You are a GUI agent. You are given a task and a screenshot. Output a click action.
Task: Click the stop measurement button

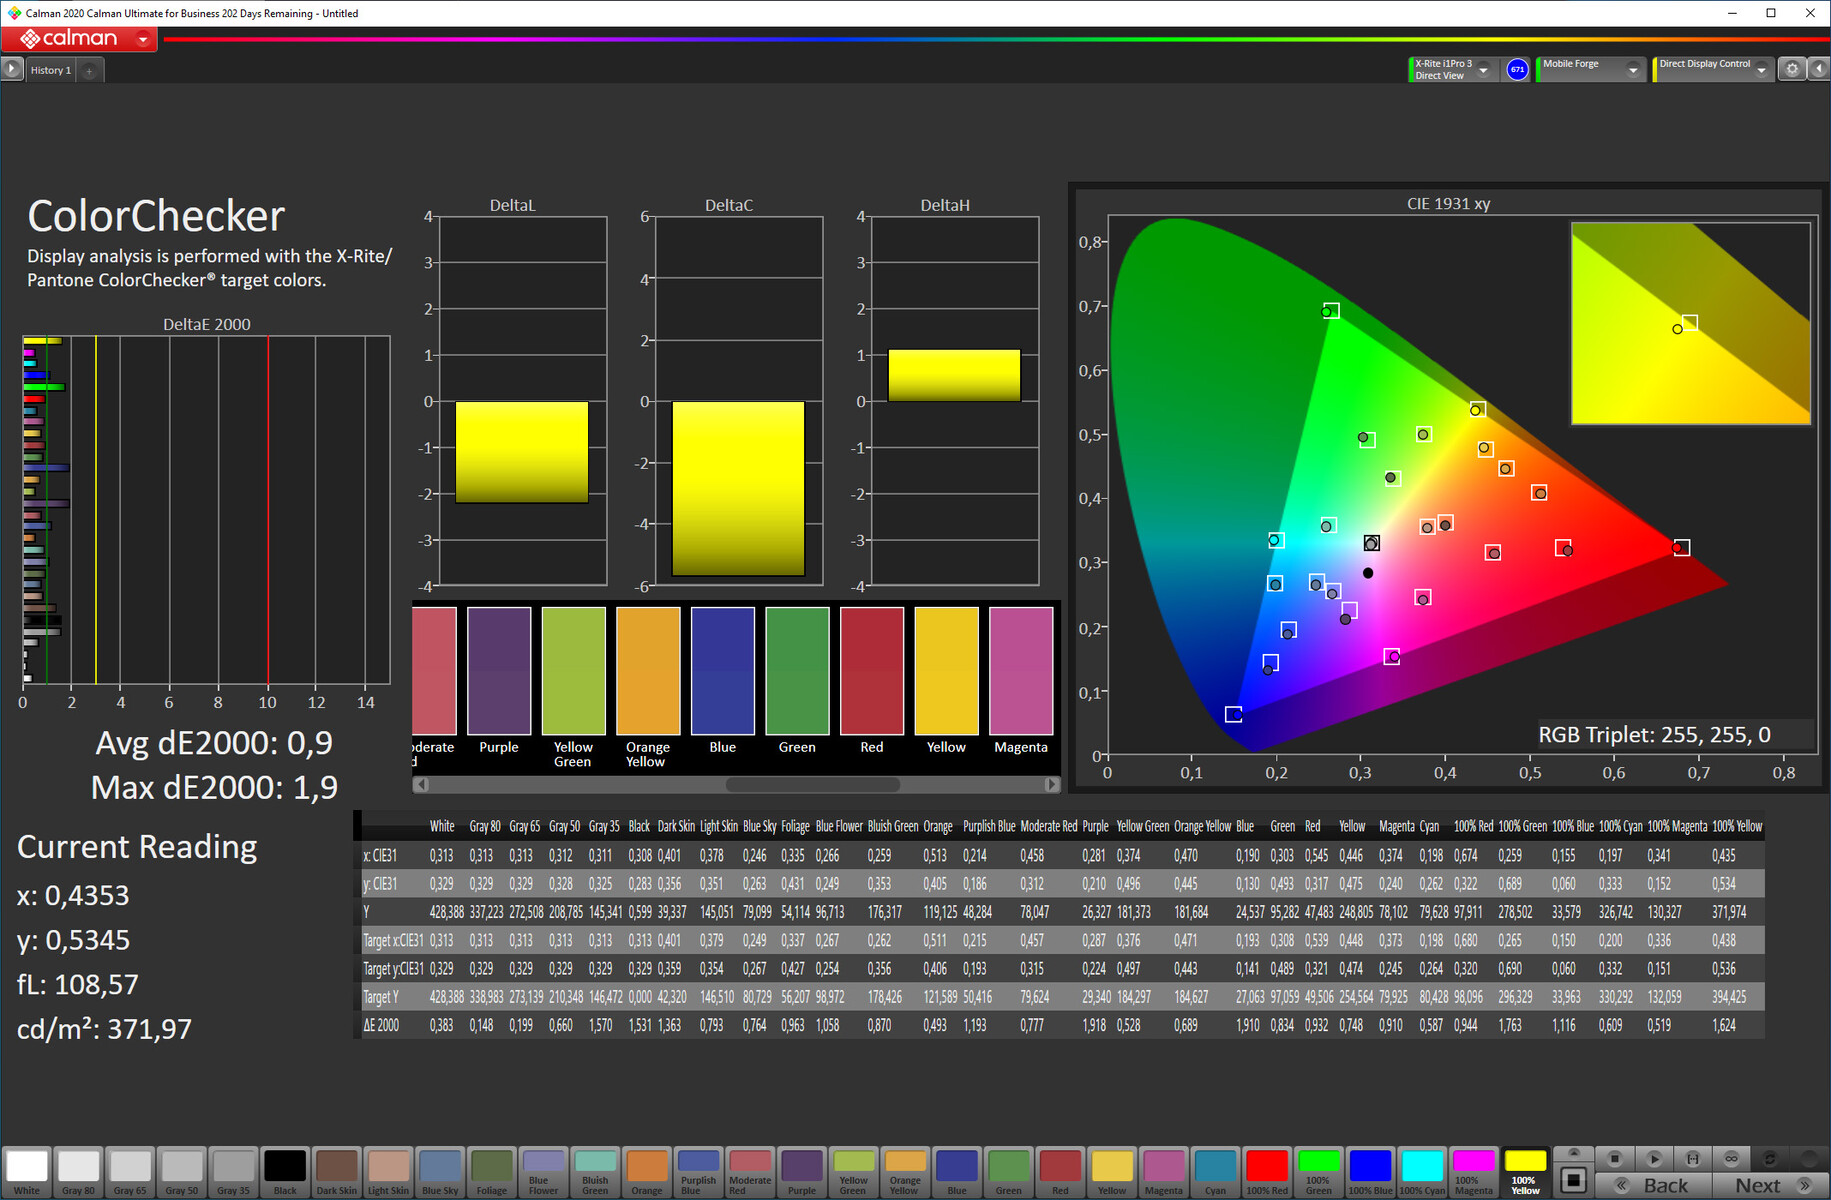(x=1614, y=1158)
